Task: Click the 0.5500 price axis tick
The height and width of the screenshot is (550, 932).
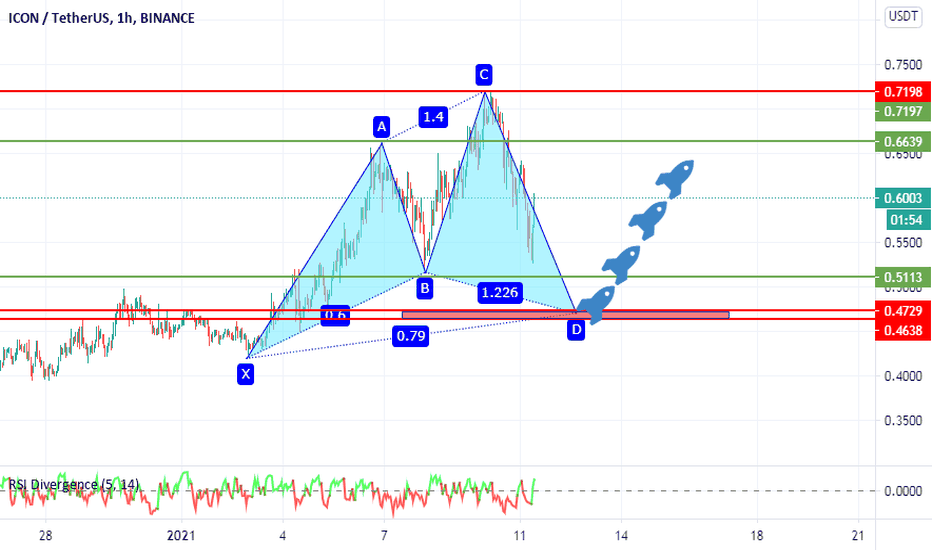Action: pyautogui.click(x=903, y=243)
